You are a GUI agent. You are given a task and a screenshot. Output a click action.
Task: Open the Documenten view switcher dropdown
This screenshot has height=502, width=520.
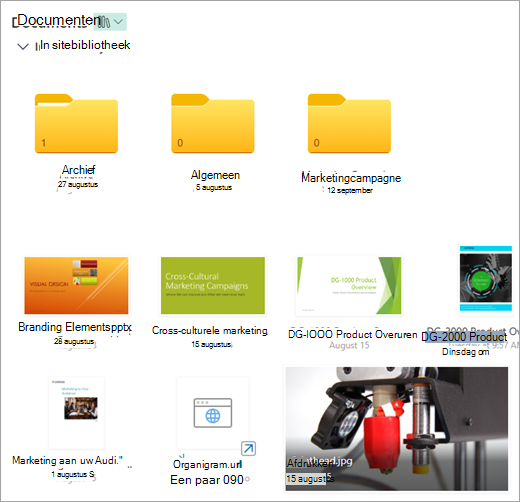(110, 22)
